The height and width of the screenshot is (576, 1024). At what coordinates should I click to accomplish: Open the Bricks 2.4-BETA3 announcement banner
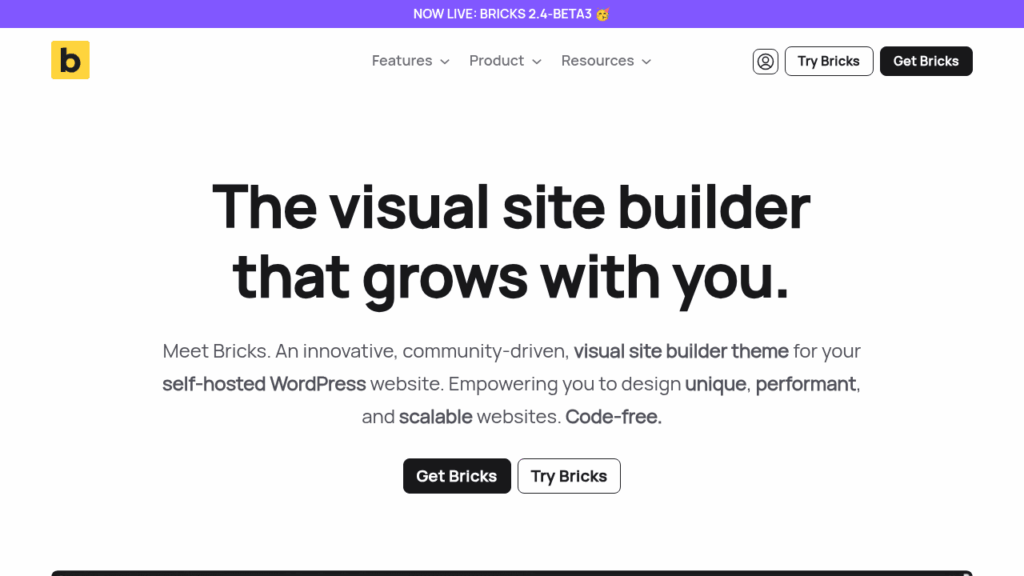click(x=511, y=14)
